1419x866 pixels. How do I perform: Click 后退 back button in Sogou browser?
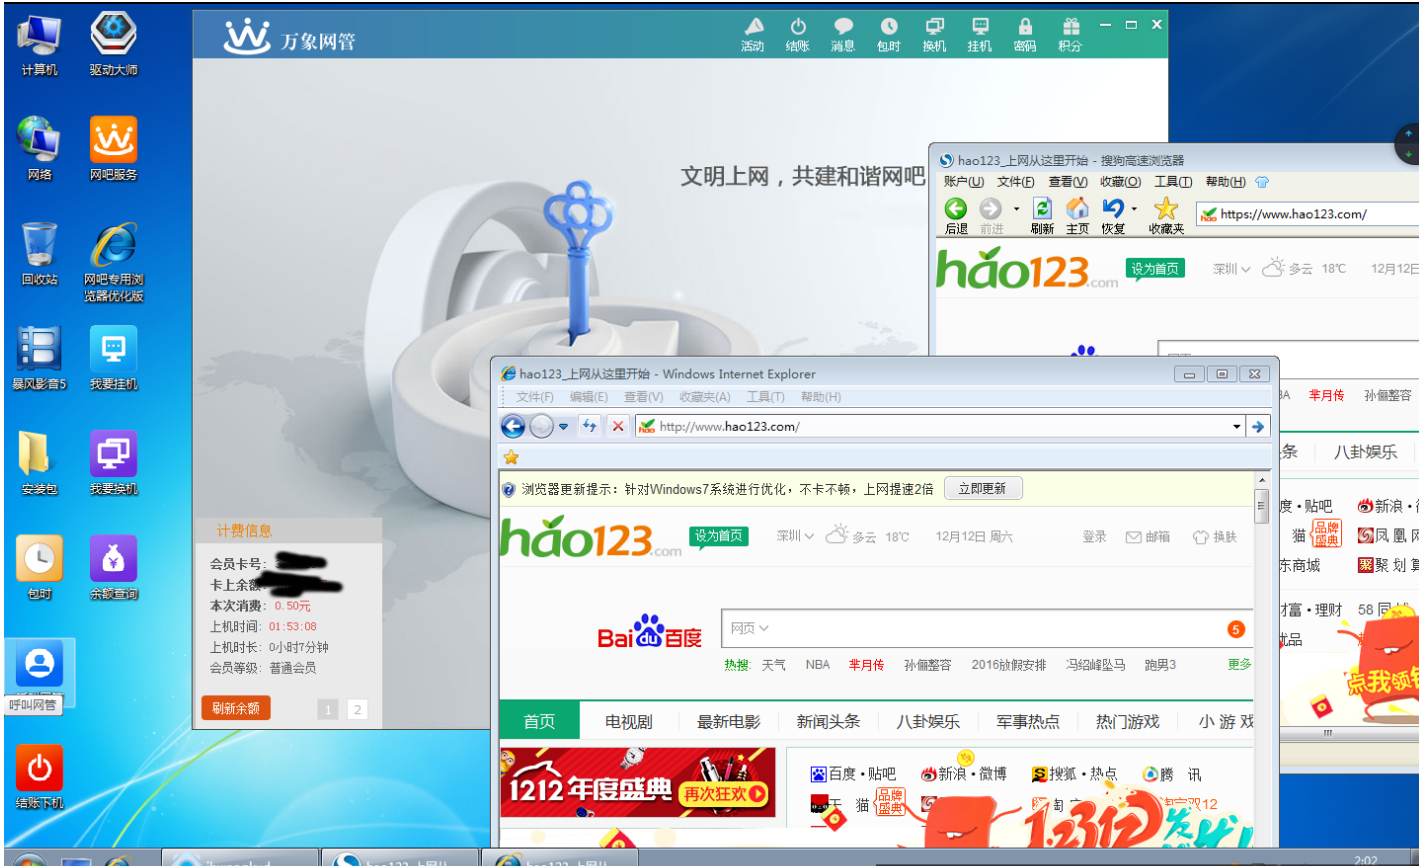(x=956, y=215)
